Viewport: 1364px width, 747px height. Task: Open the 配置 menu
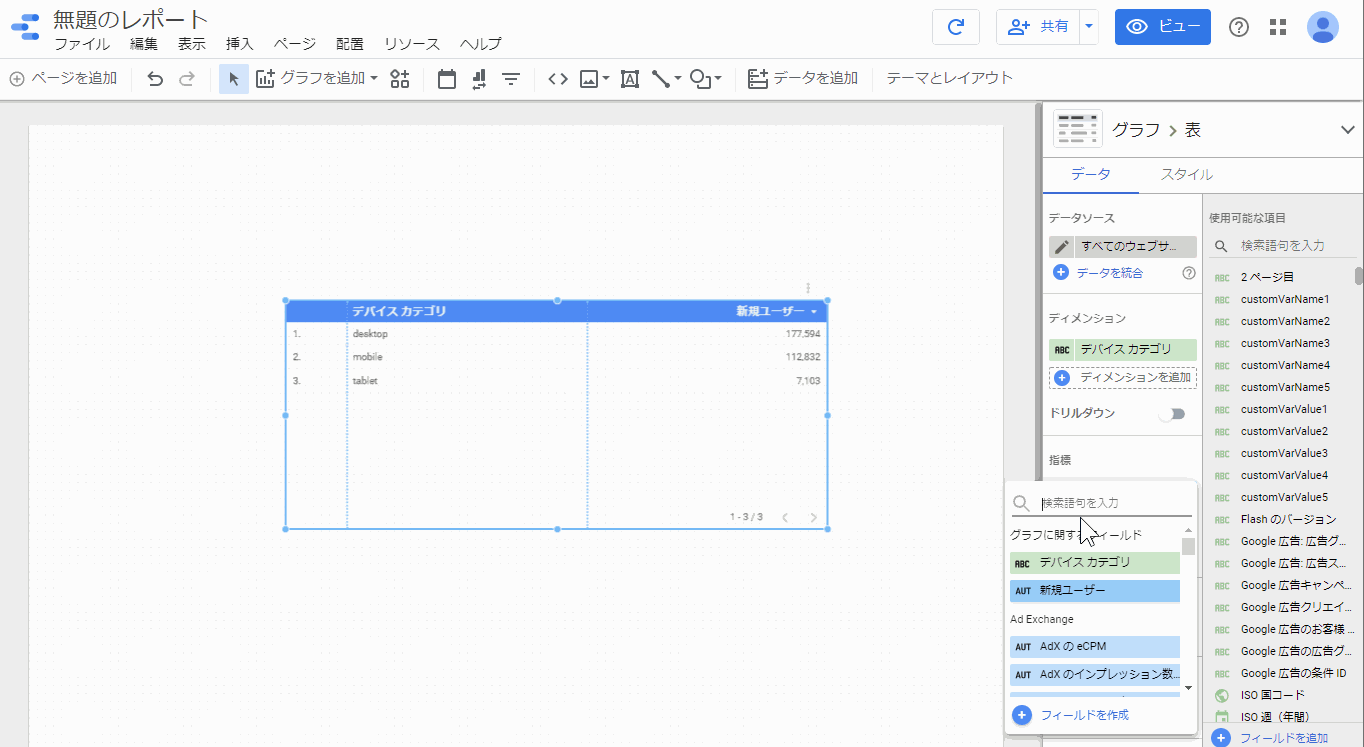point(350,44)
